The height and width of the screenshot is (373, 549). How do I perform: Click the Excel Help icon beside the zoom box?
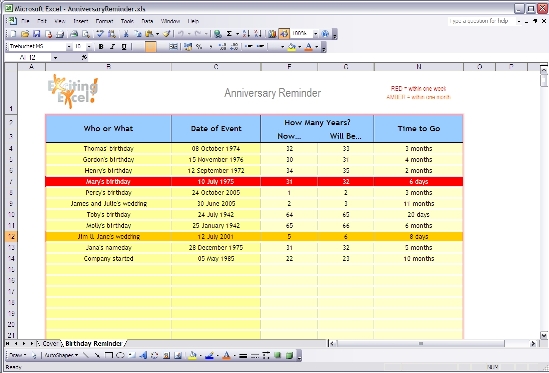click(326, 34)
